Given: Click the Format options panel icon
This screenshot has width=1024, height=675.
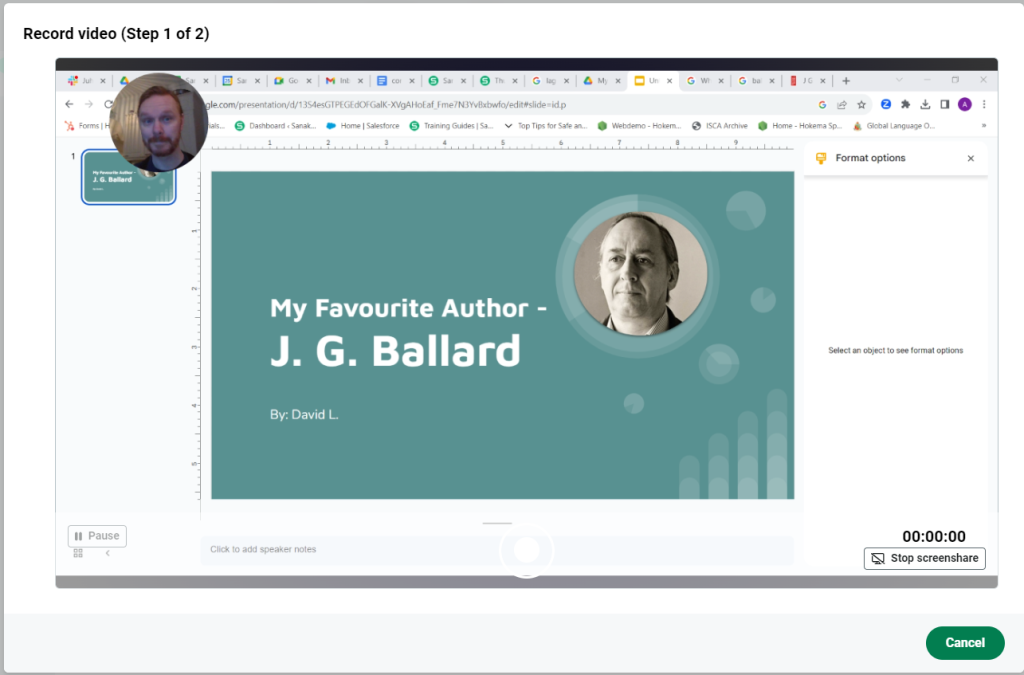Looking at the screenshot, I should point(821,158).
